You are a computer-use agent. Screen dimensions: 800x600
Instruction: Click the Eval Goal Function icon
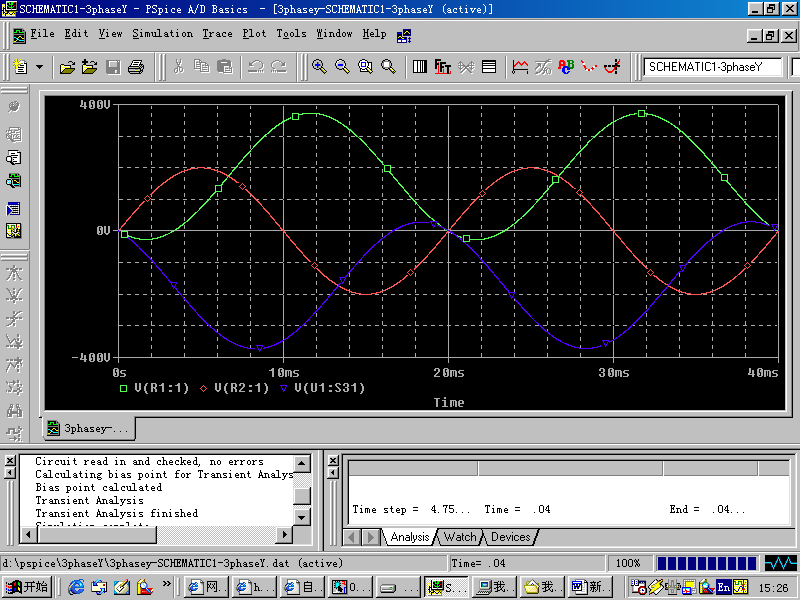click(x=543, y=66)
